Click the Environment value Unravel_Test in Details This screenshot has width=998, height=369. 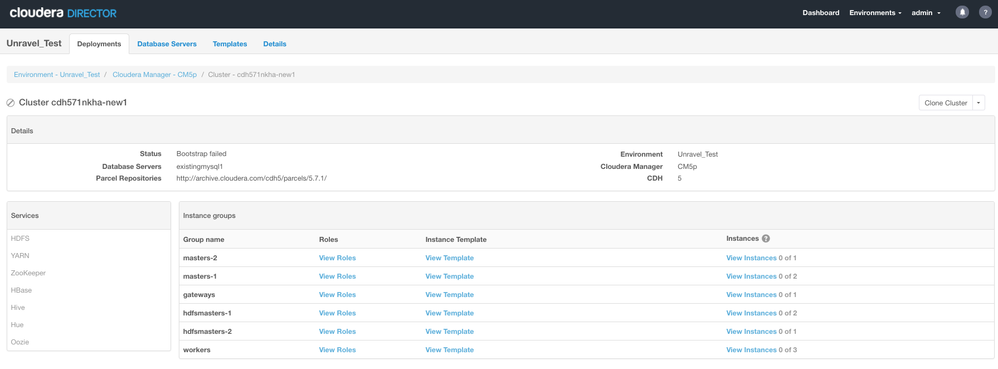coord(698,154)
